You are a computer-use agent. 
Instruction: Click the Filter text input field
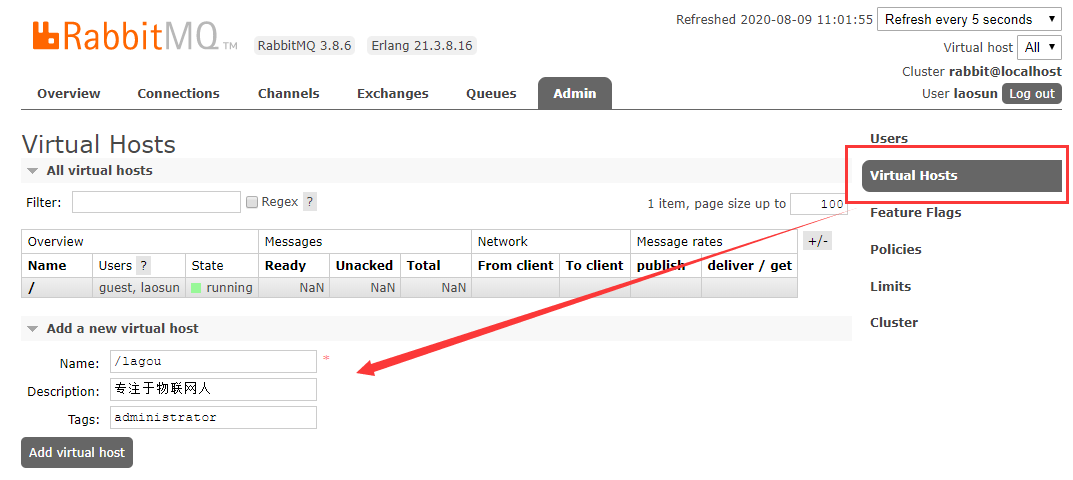tap(156, 203)
